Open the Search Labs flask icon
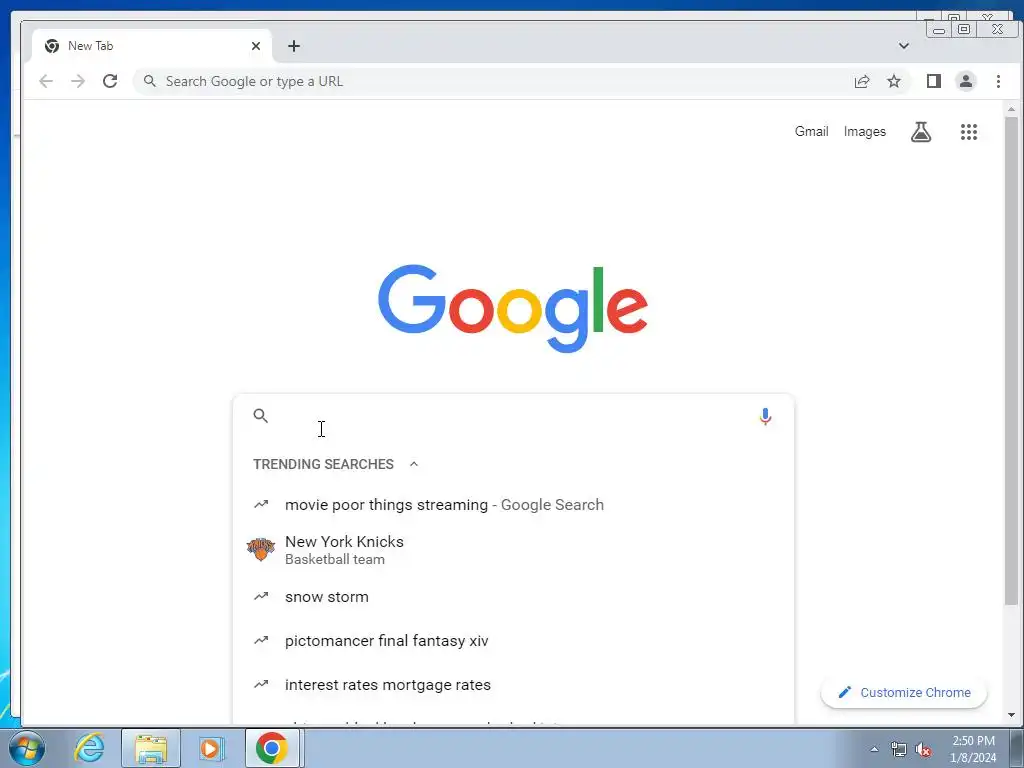The image size is (1024, 768). (921, 132)
